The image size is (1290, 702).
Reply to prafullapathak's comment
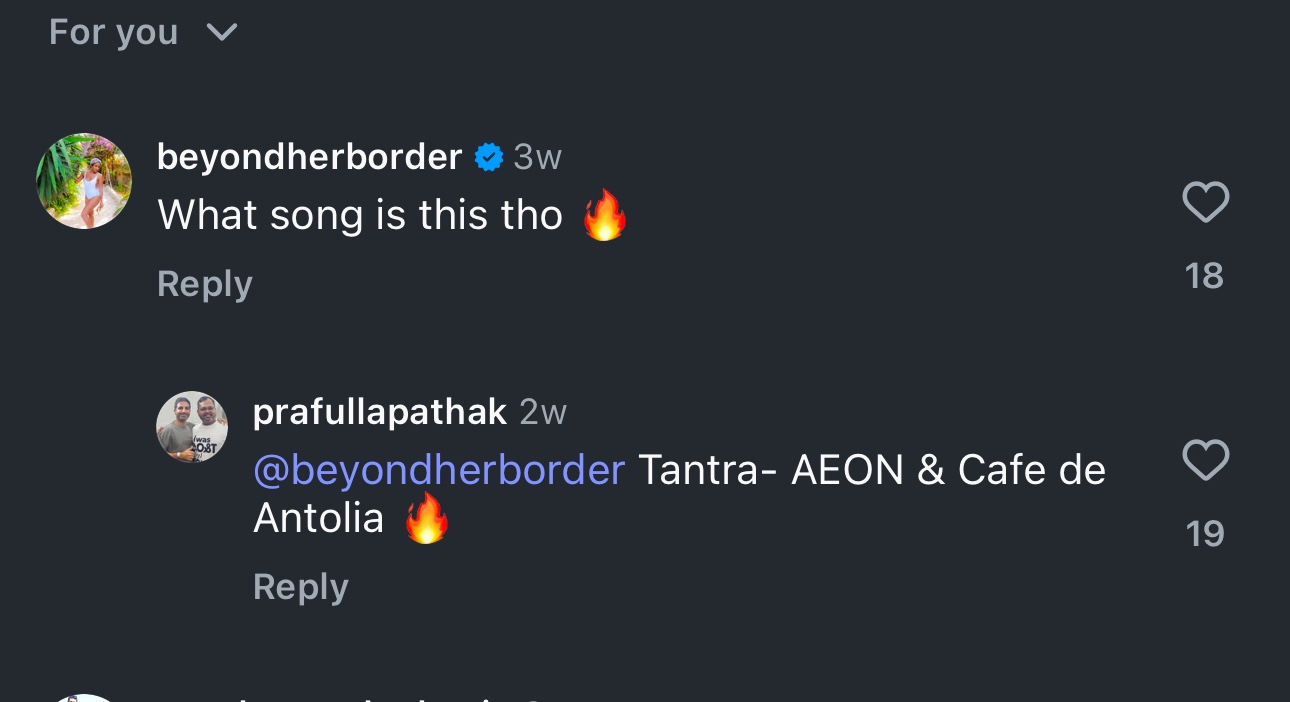click(x=301, y=587)
